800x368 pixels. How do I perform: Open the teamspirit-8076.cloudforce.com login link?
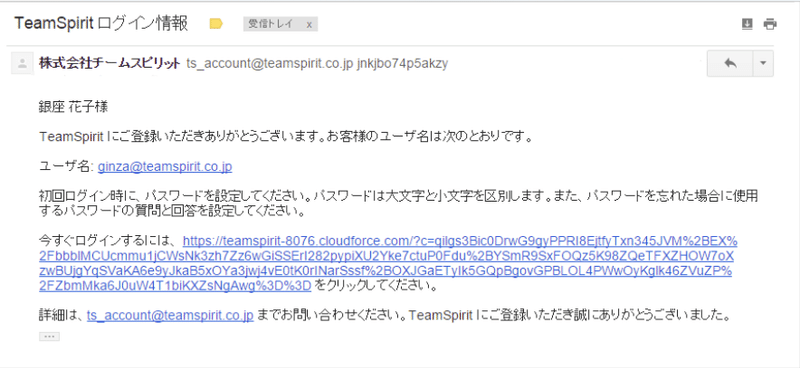click(388, 263)
